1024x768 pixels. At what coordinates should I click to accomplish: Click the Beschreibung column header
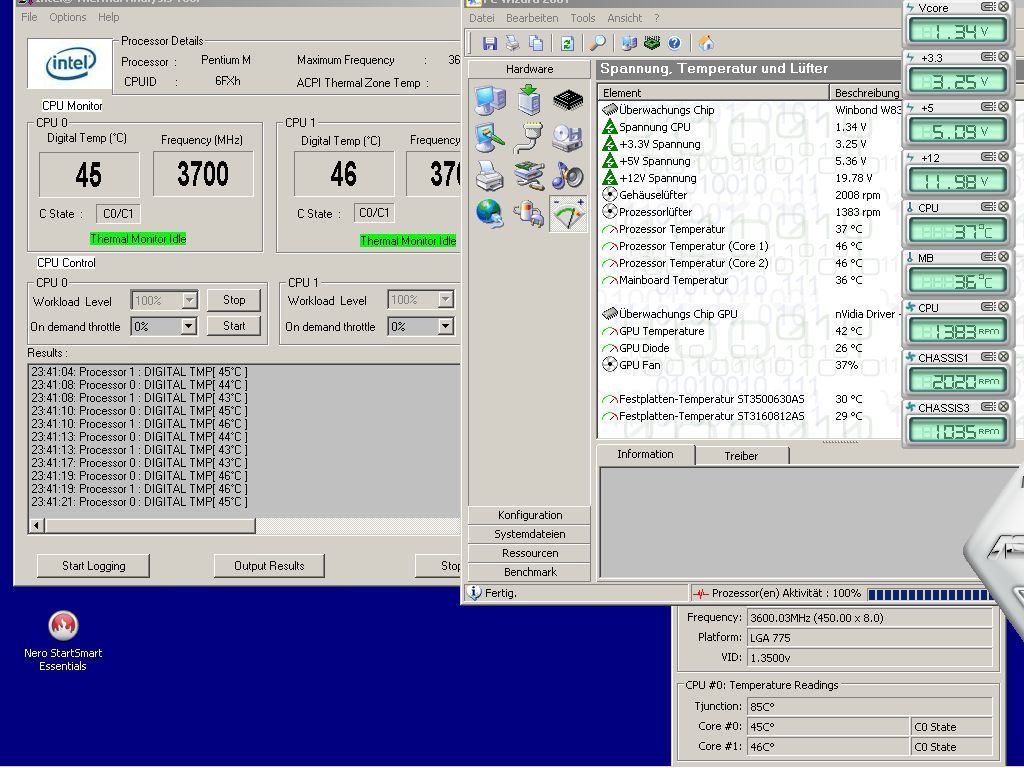pos(865,93)
